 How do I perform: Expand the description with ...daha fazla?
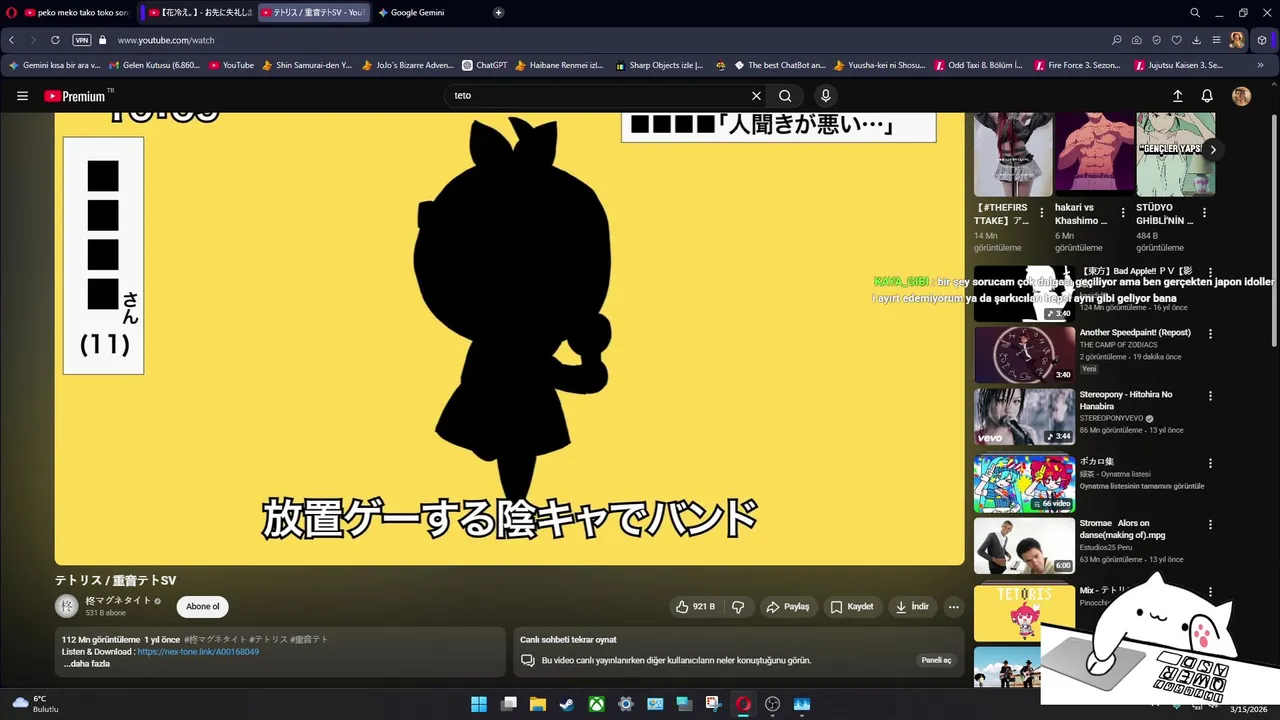click(86, 664)
